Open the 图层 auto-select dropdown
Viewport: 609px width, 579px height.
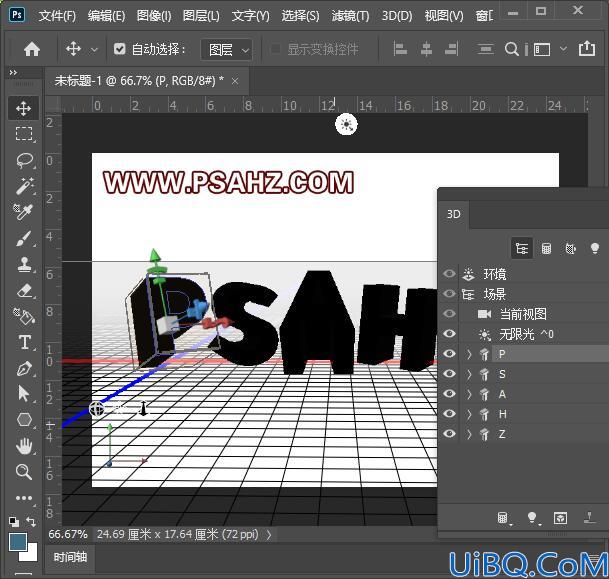point(227,49)
